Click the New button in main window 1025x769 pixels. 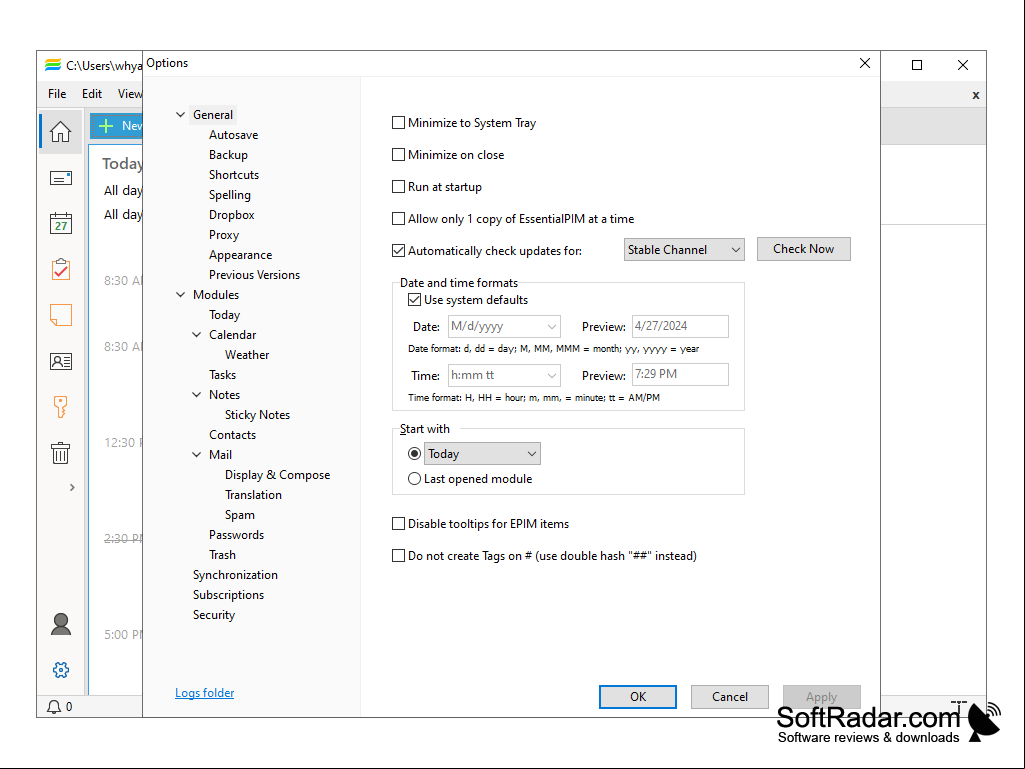pyautogui.click(x=117, y=126)
